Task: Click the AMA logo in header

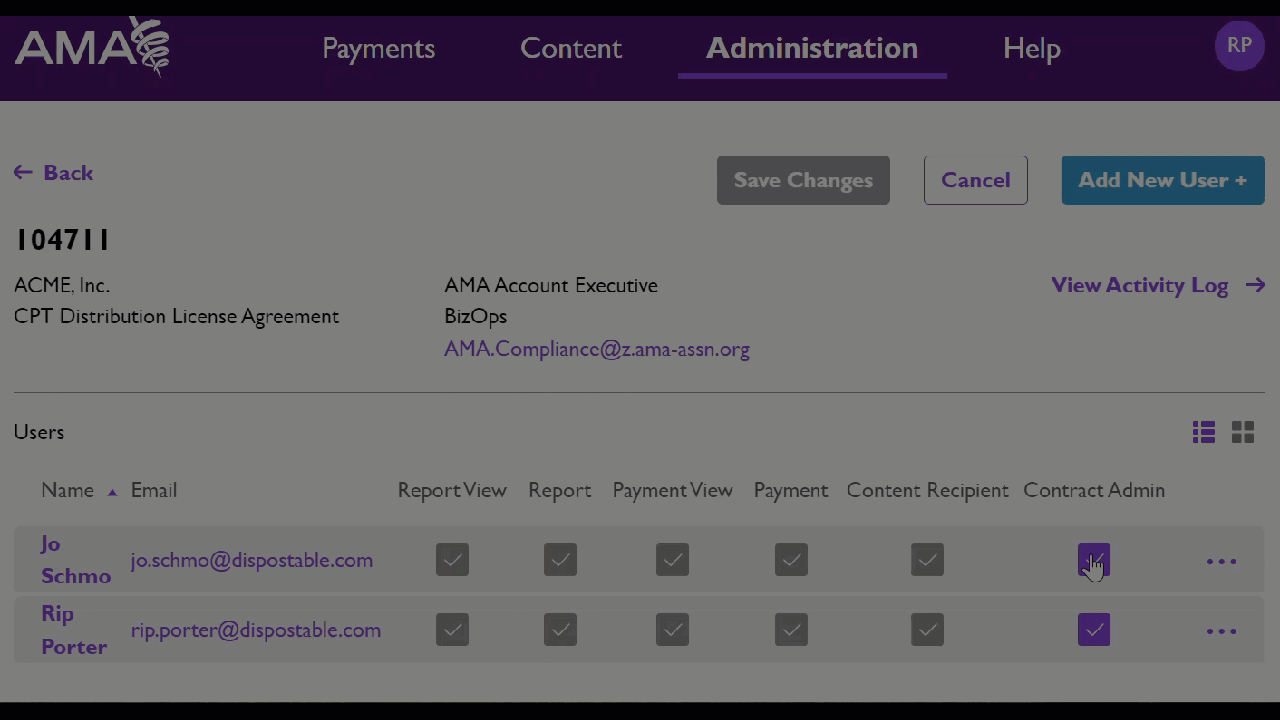Action: click(91, 47)
